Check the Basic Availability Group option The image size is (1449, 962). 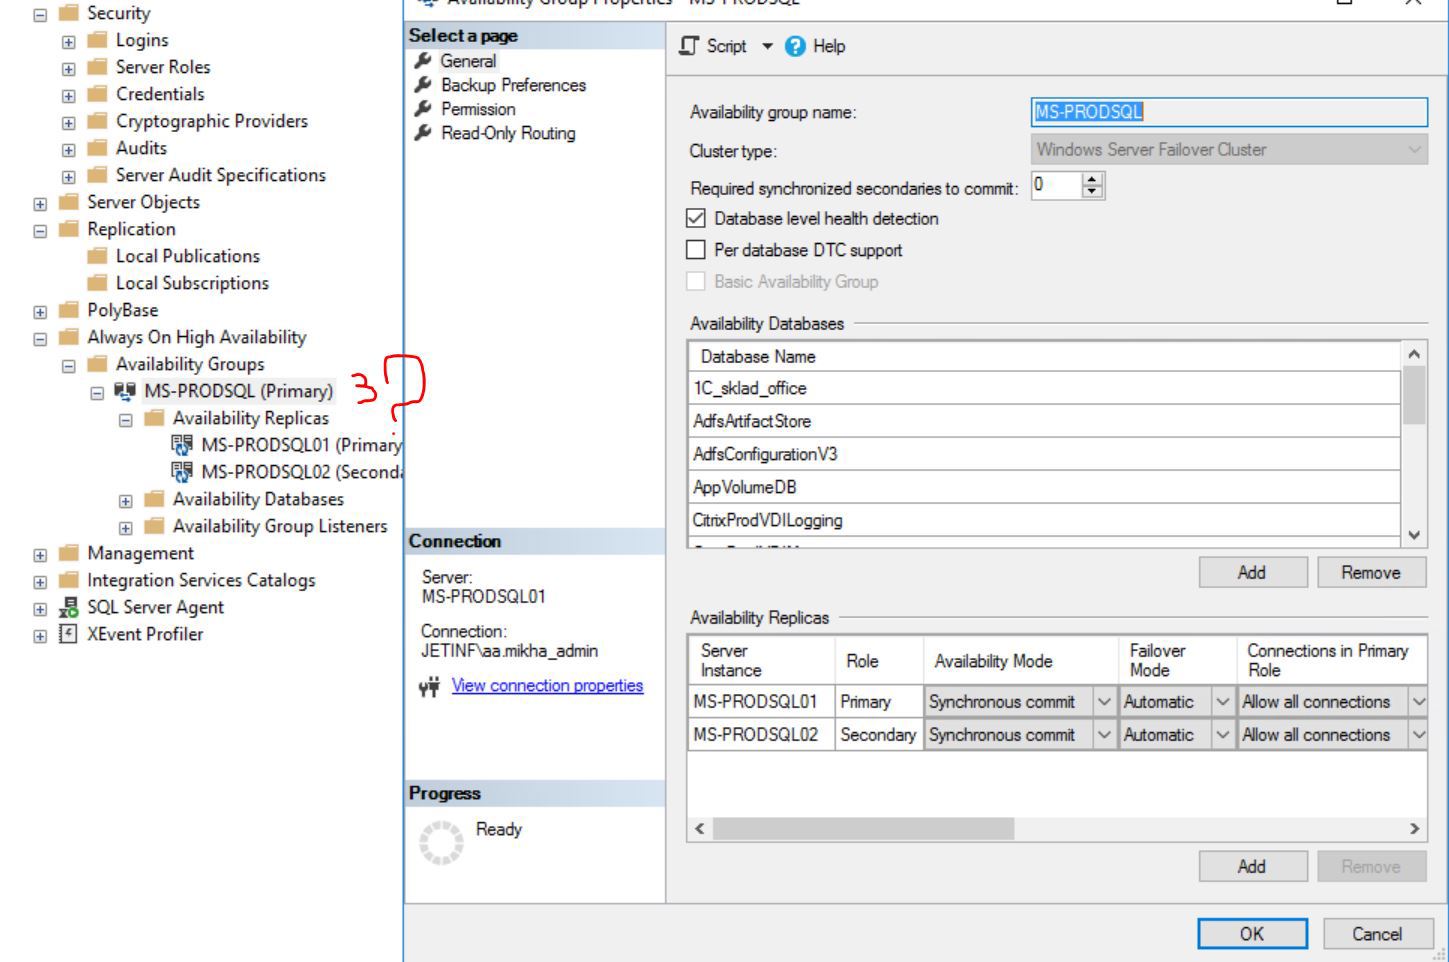coord(694,282)
